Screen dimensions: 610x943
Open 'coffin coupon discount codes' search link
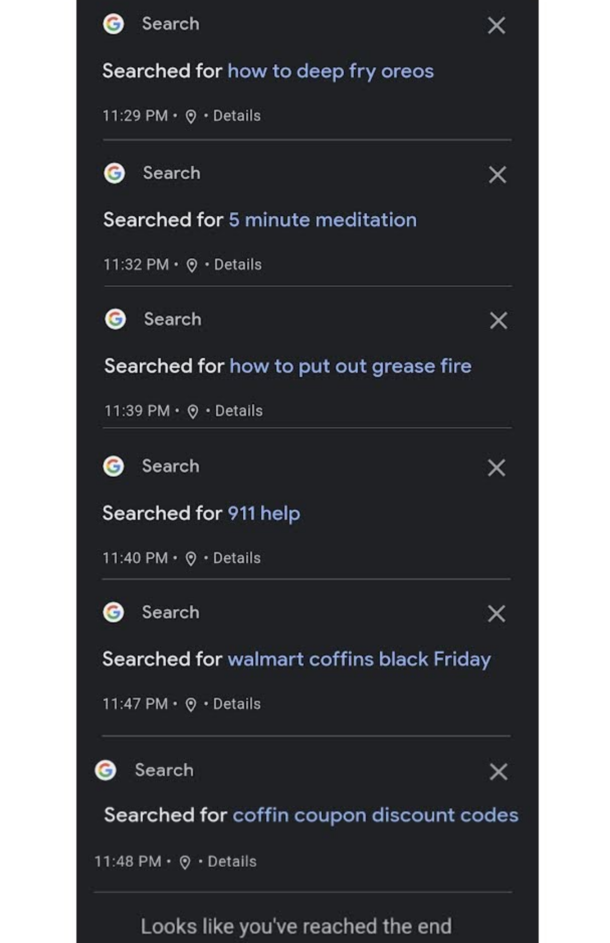pyautogui.click(x=375, y=815)
